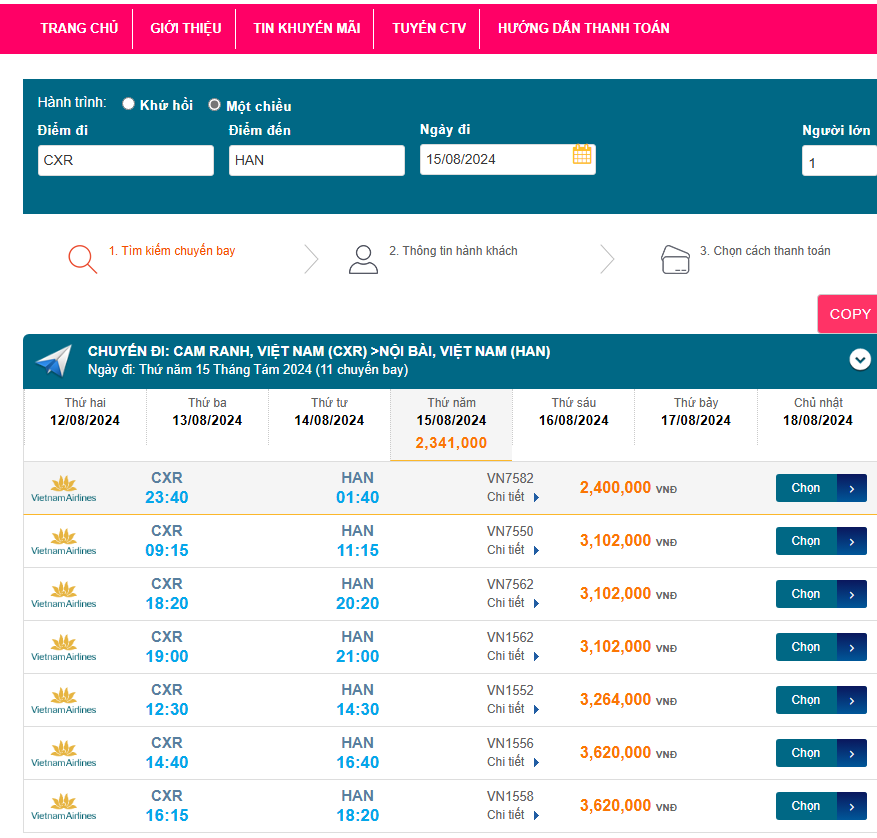Click the magnifying glass search step icon
Viewport: 877px width, 838px height.
click(82, 258)
